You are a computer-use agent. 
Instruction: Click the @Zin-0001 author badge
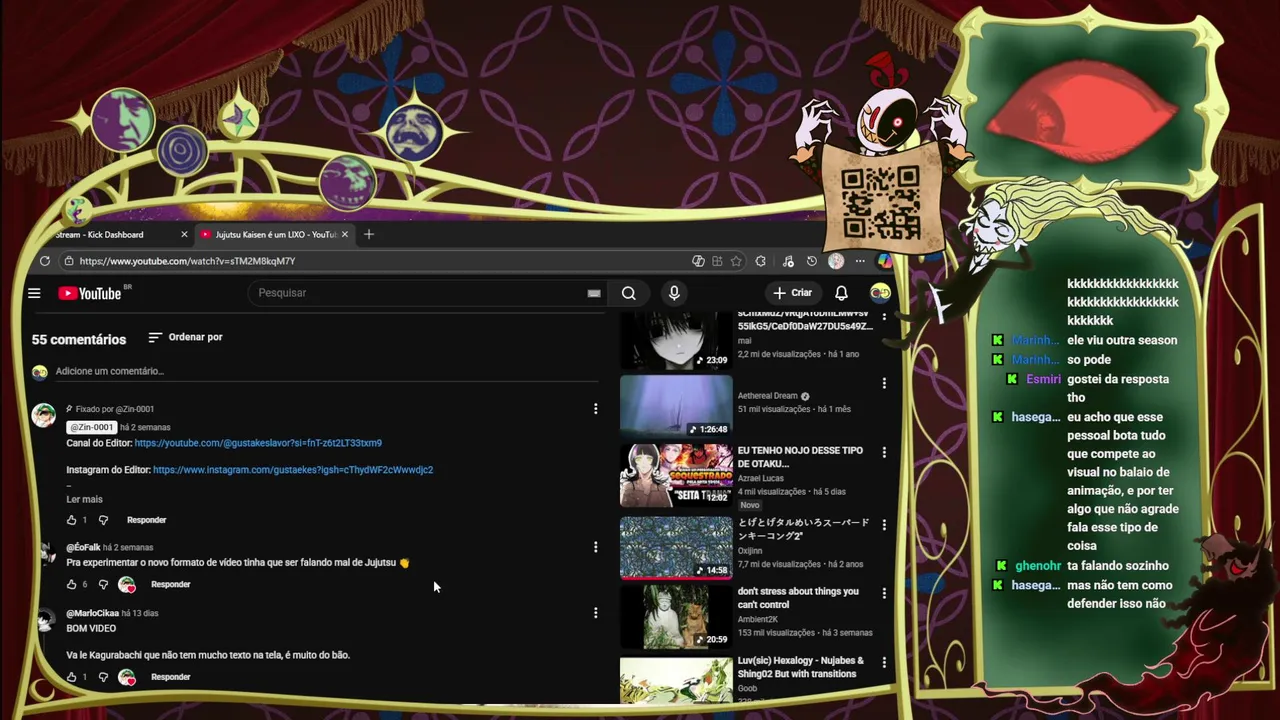(91, 427)
